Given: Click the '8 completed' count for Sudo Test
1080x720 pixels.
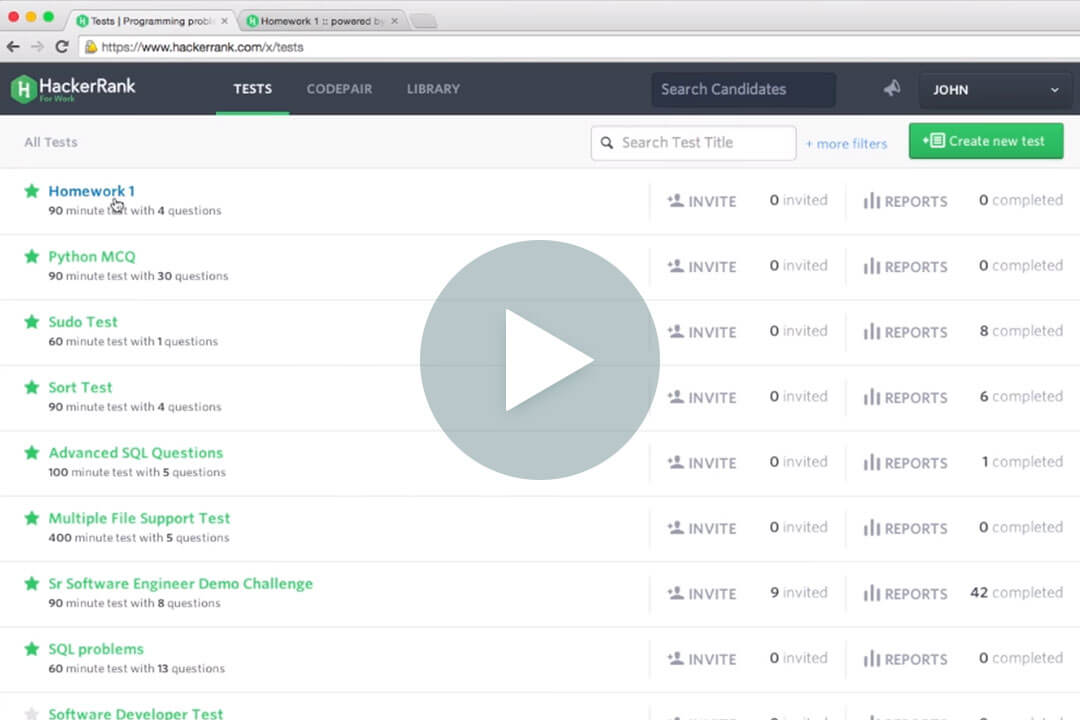Looking at the screenshot, I should point(1021,331).
